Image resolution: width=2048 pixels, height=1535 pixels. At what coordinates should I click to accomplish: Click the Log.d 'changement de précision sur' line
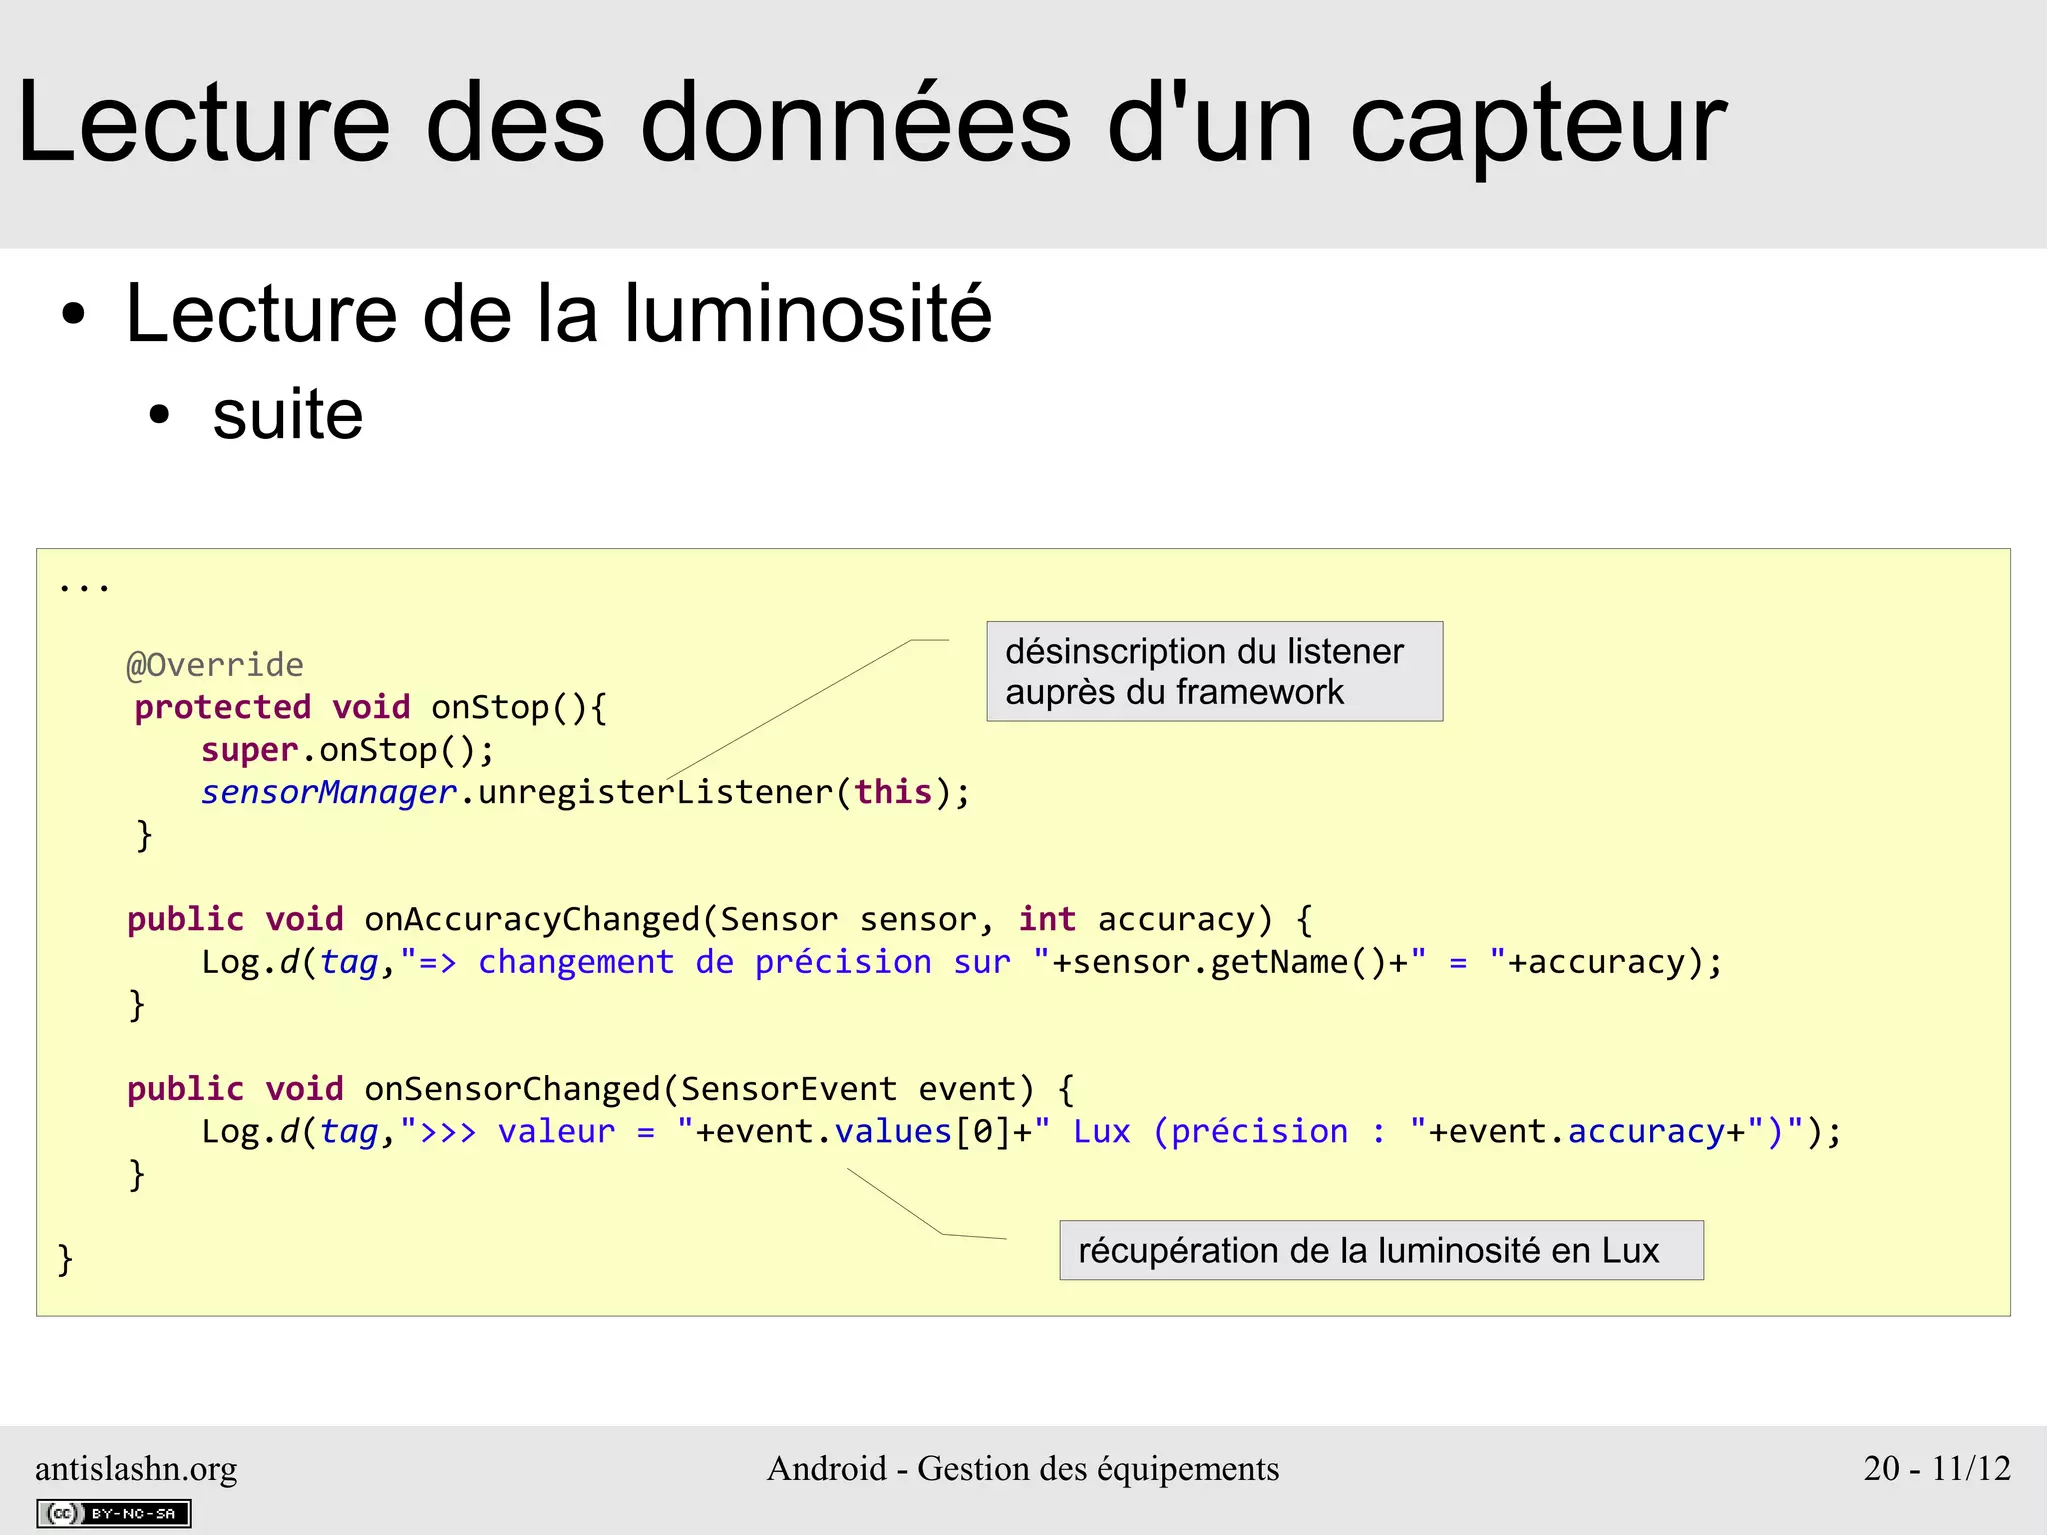[x=962, y=962]
